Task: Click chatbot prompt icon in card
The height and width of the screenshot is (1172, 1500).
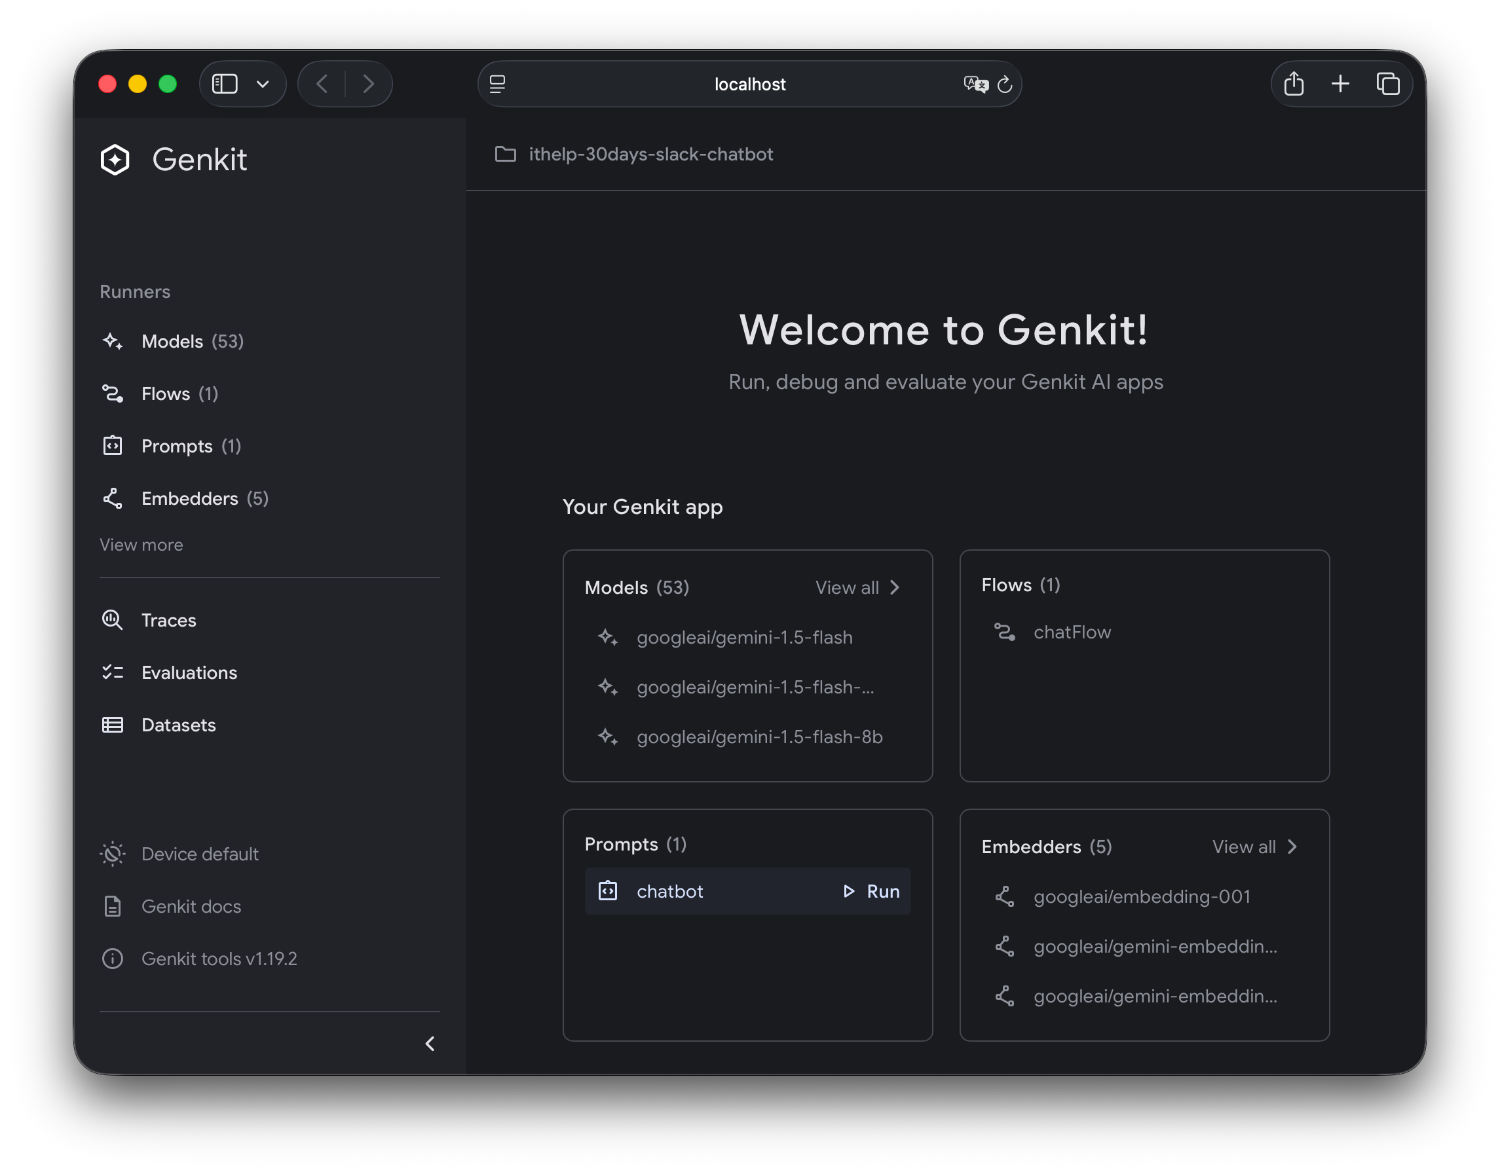Action: (608, 891)
